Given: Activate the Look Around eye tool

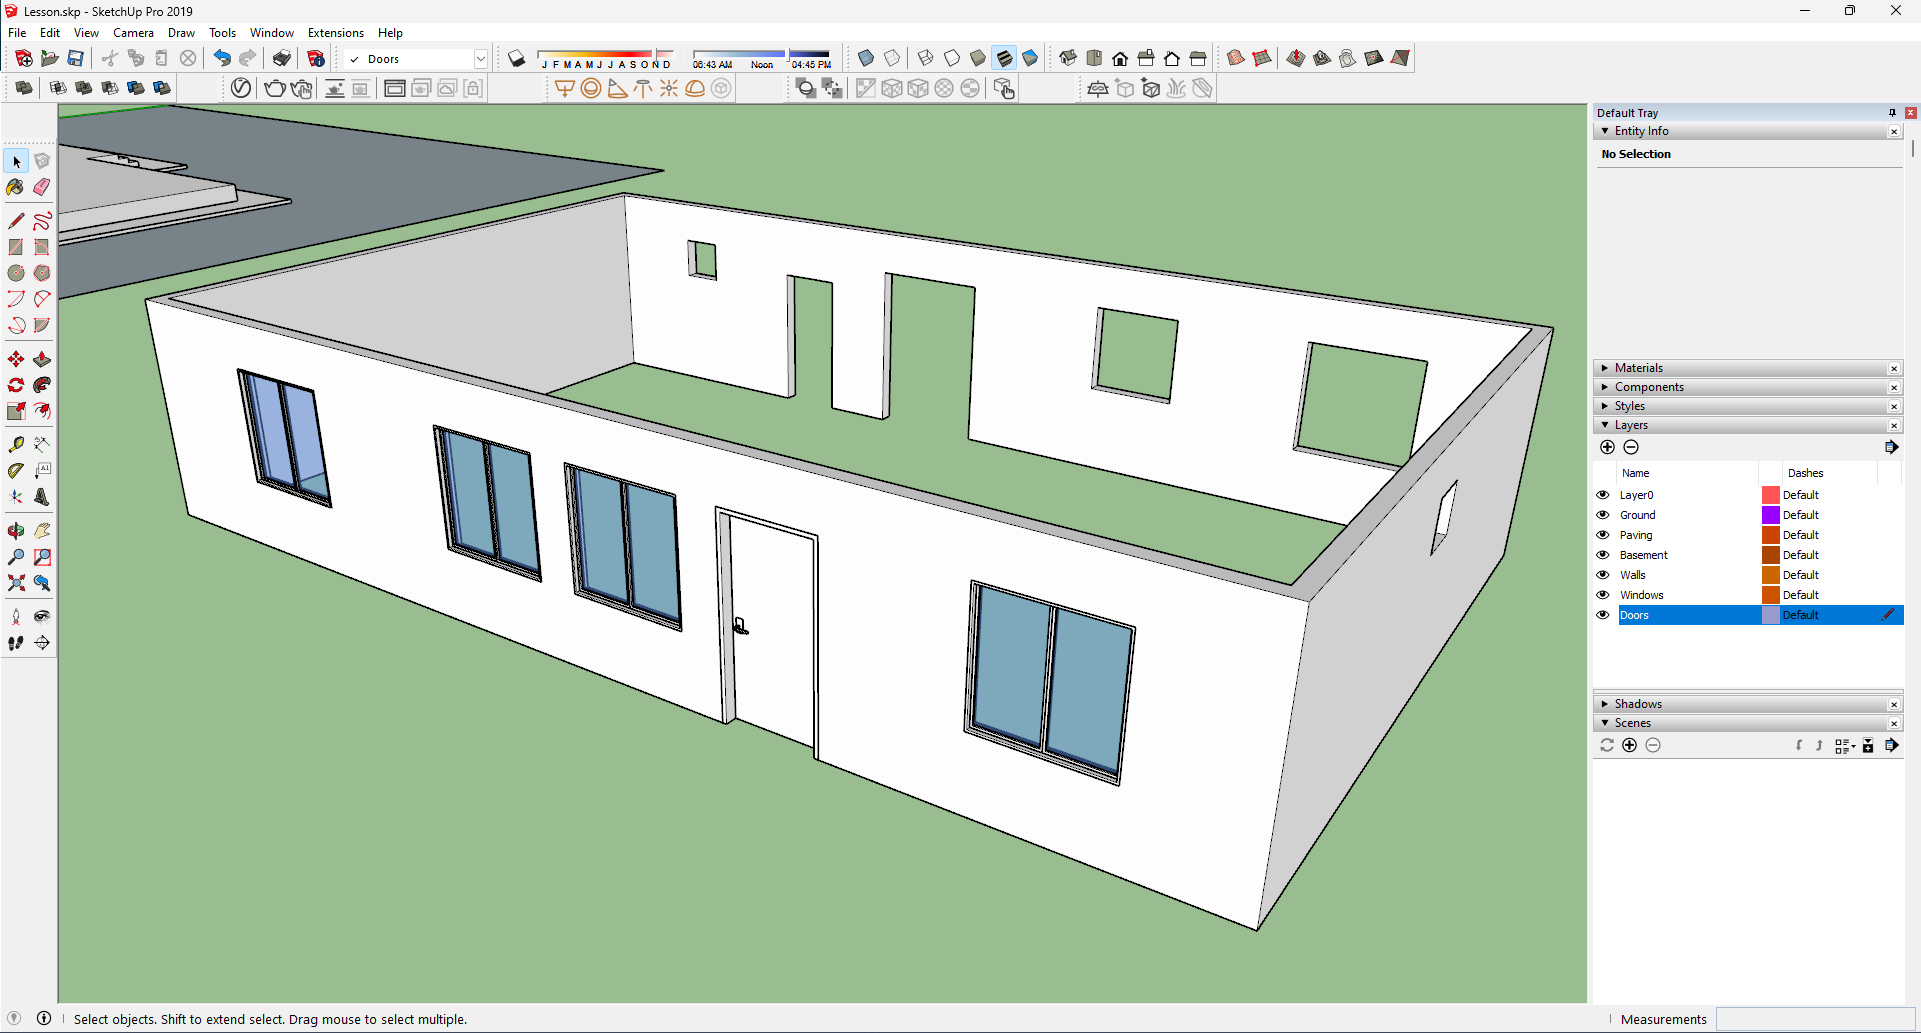Looking at the screenshot, I should [x=42, y=616].
